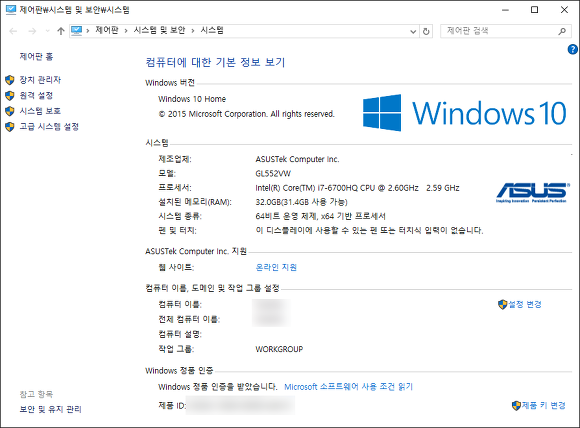Click the Intel Core i7-6700HQ processor text
This screenshot has height=428, width=580.
click(x=357, y=188)
